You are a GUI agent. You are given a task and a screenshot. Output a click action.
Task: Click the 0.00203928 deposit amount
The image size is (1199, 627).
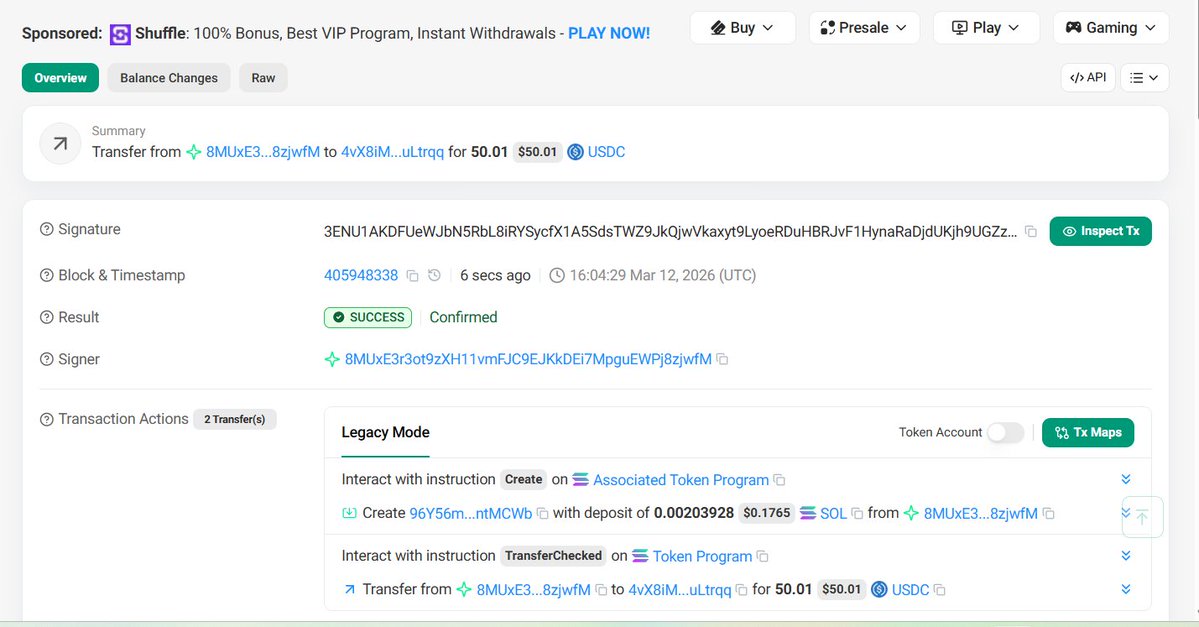click(694, 513)
